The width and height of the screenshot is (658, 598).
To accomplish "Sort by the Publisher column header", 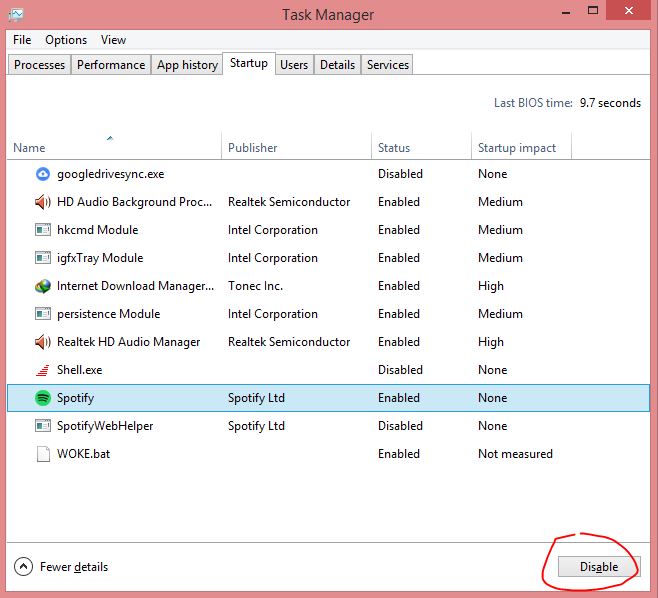I will [x=296, y=147].
